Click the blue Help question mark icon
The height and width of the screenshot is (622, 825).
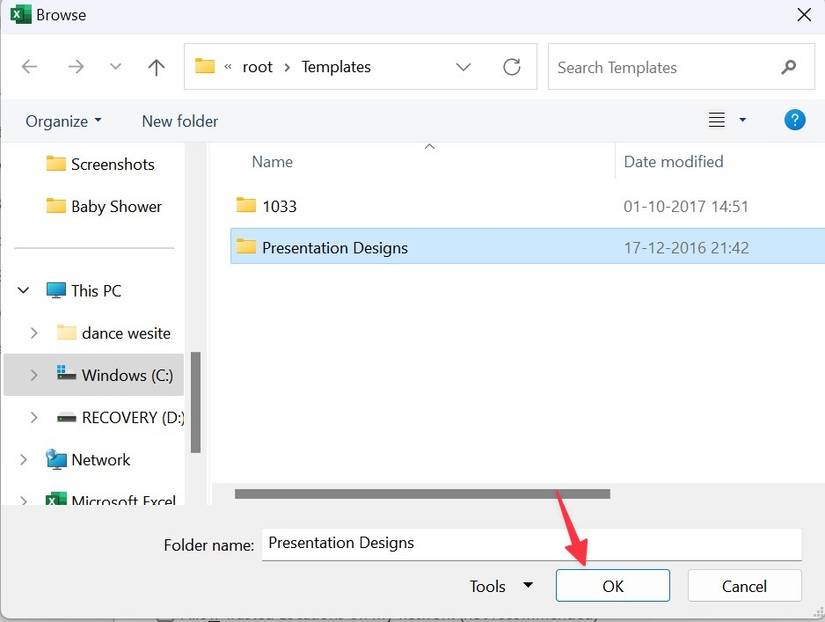(794, 119)
